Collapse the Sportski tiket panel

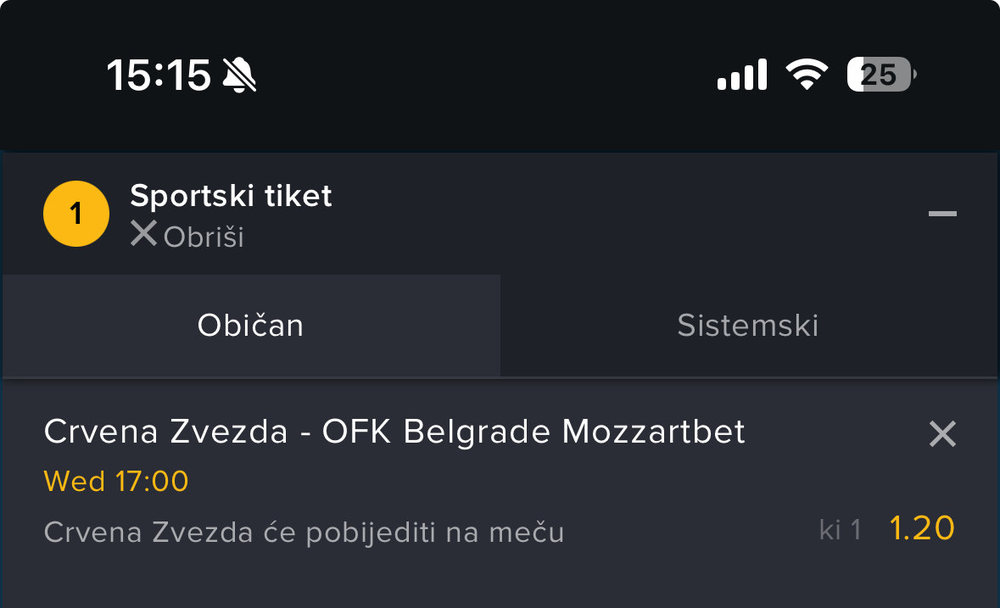[x=942, y=214]
